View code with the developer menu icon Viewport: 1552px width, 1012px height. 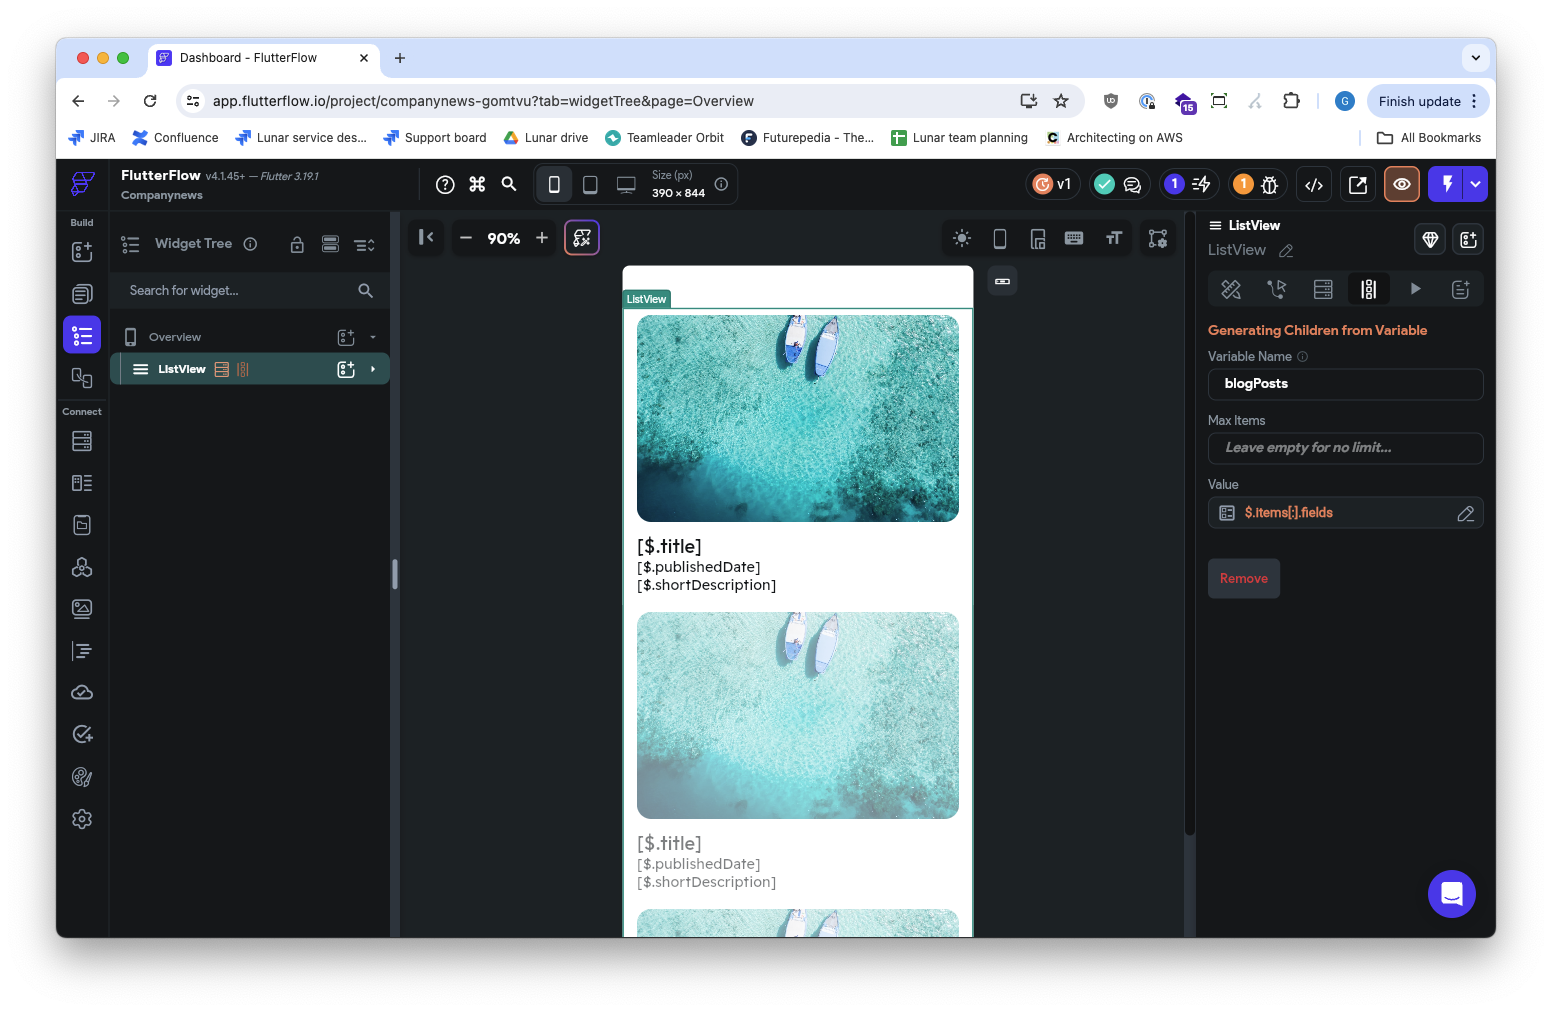coord(1314,184)
